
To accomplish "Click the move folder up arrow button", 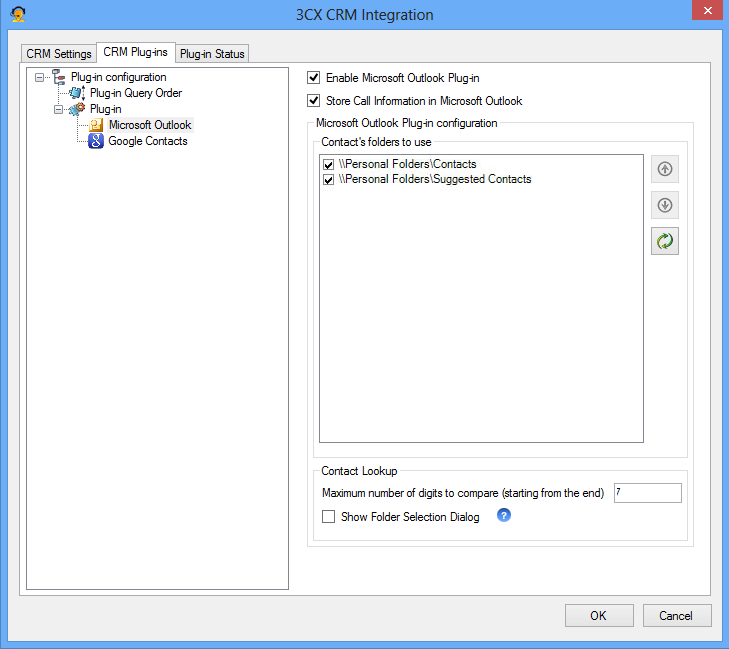I will [664, 169].
